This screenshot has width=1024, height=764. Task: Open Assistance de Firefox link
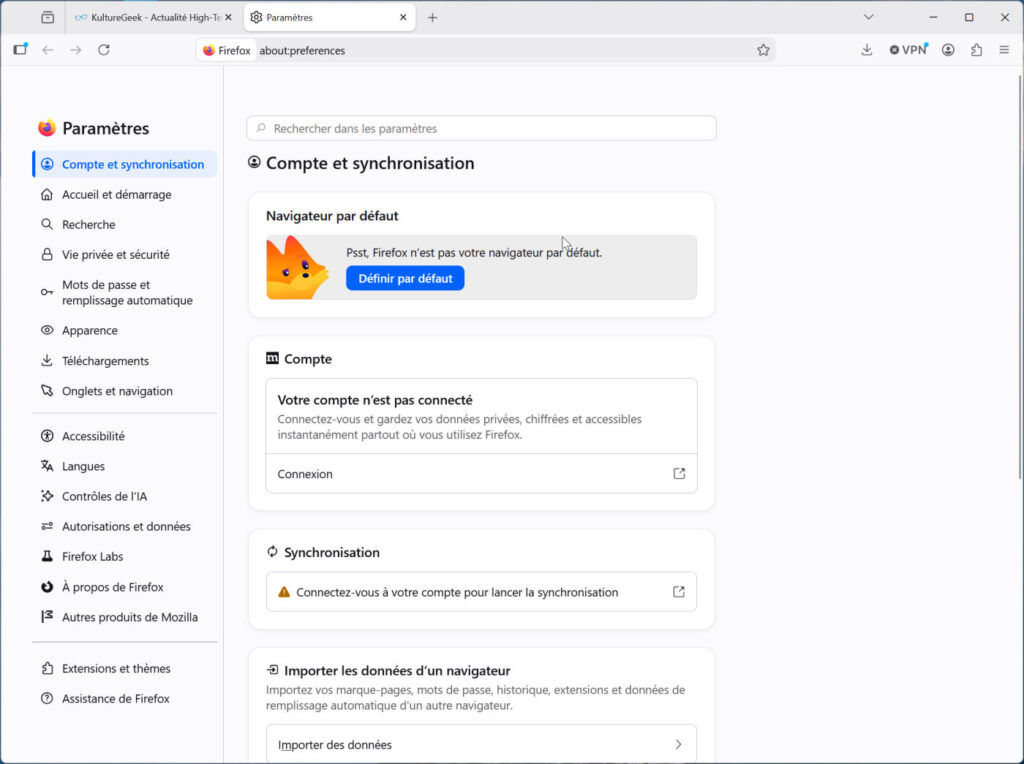pos(125,699)
